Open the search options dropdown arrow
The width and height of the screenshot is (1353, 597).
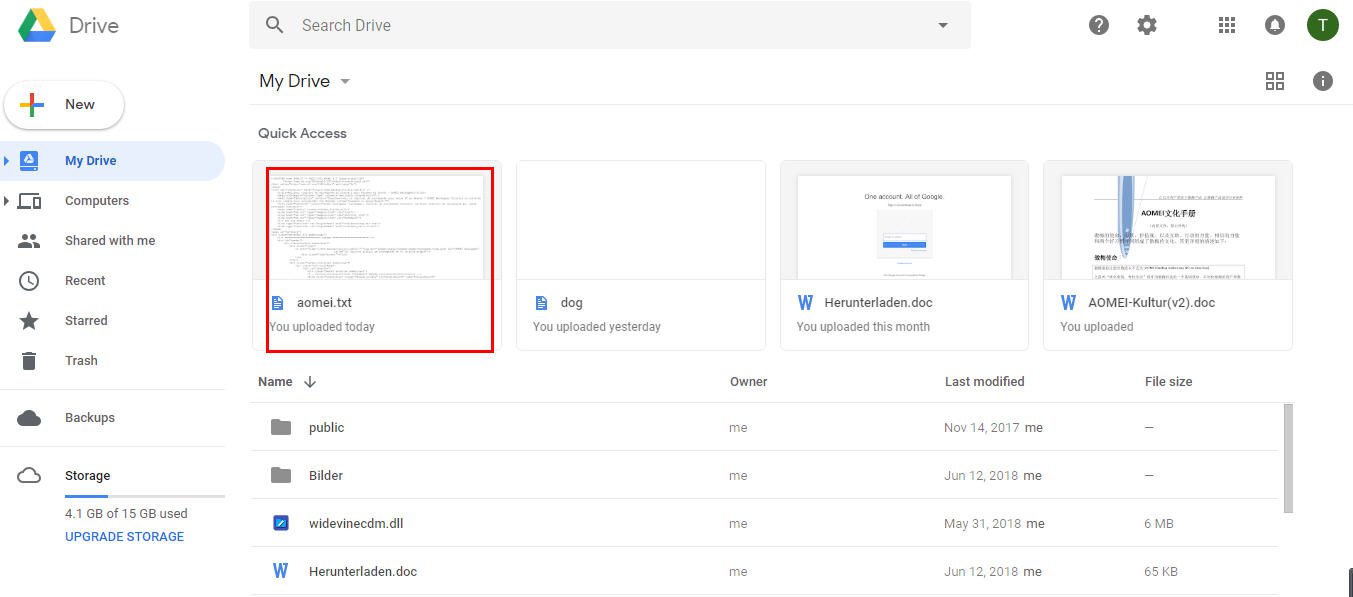(x=942, y=25)
